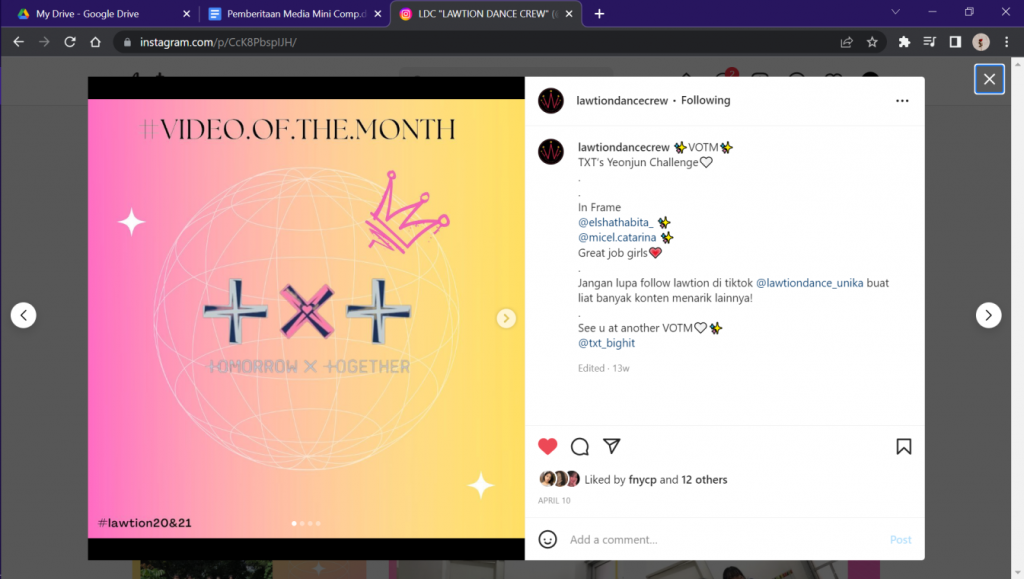Go to the next post arrow
The image size is (1024, 579).
click(x=988, y=315)
